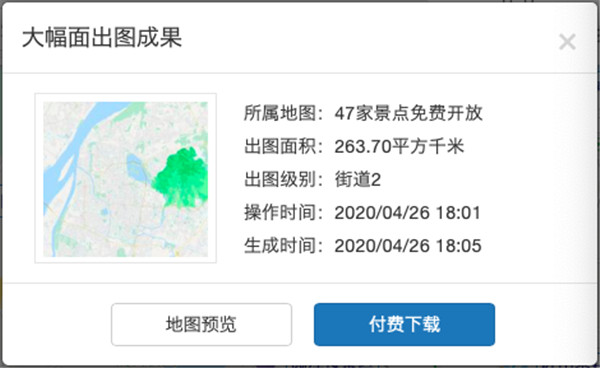The height and width of the screenshot is (368, 600).
Task: Click the area value 263.70平方千米
Action: tap(399, 147)
